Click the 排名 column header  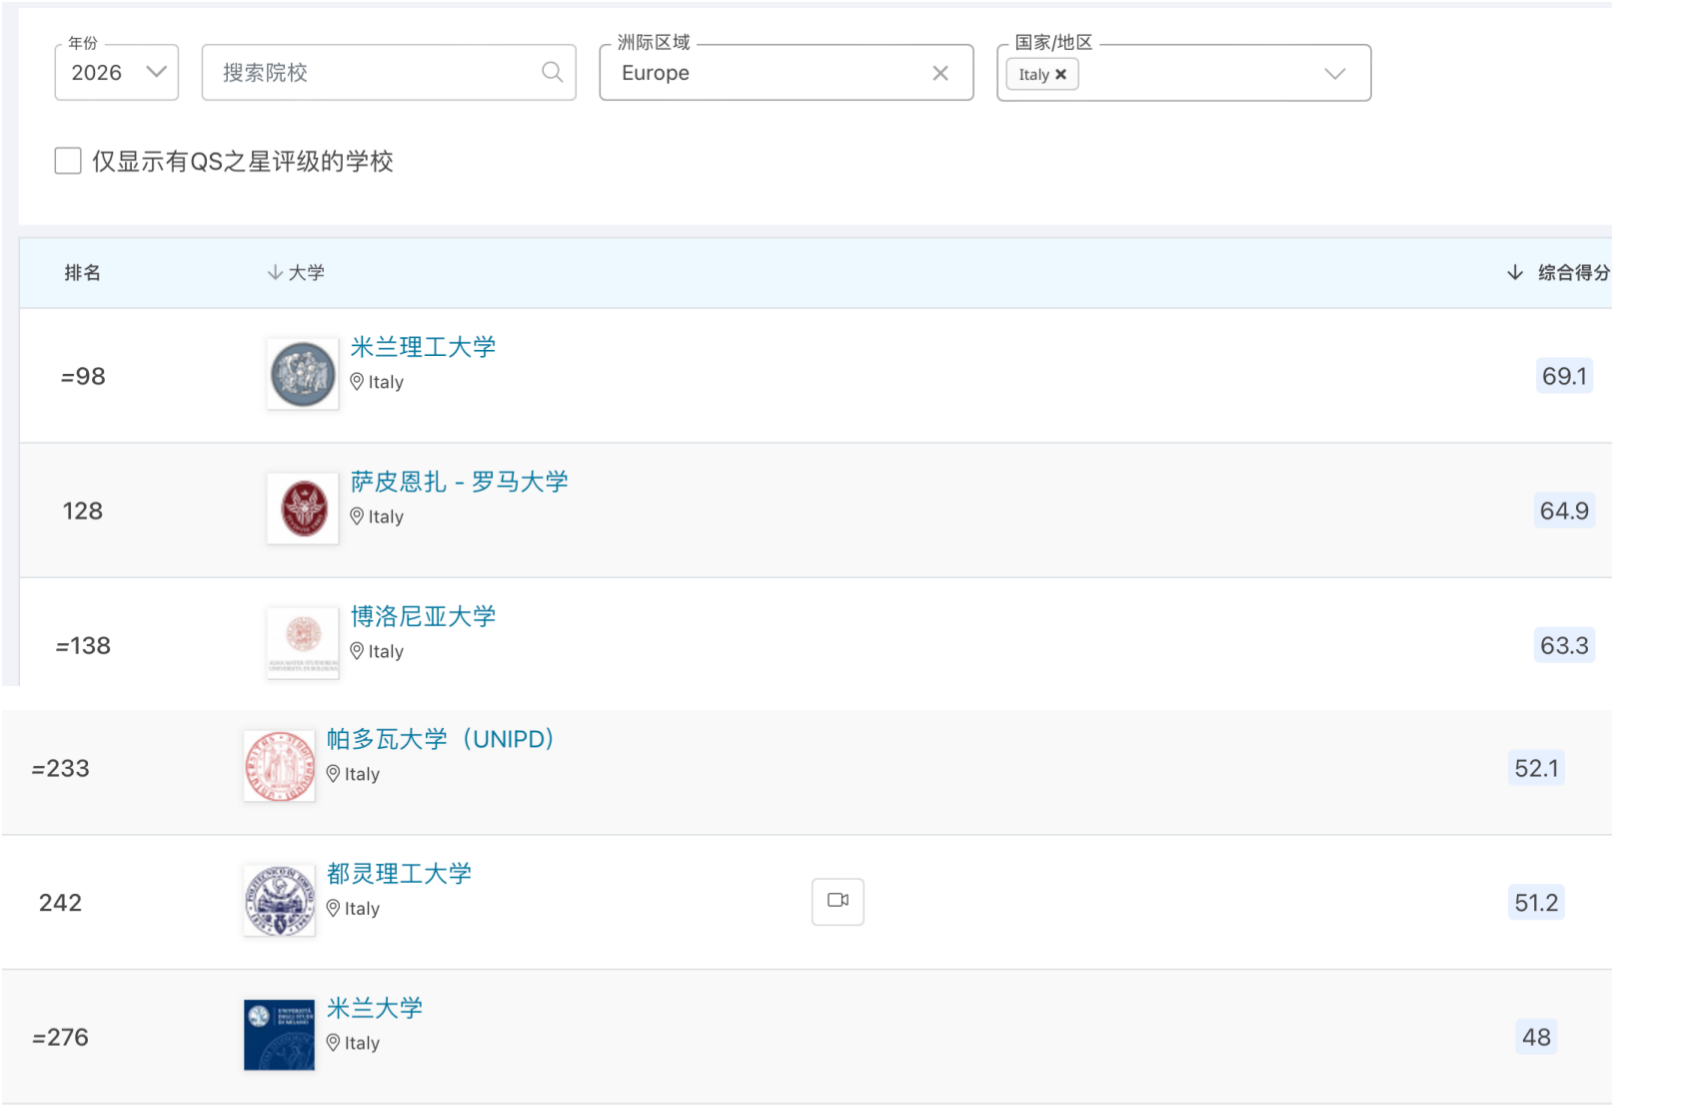coord(82,272)
